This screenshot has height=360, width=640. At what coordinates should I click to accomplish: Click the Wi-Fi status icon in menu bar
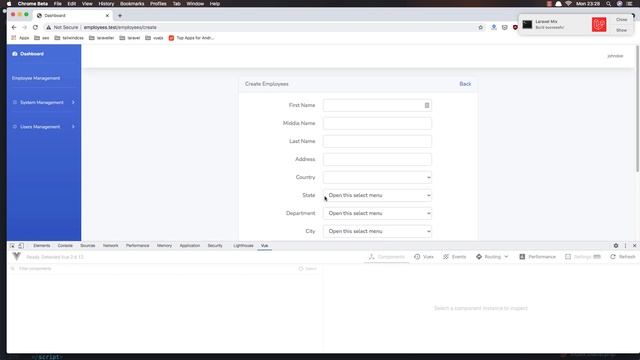pyautogui.click(x=568, y=4)
